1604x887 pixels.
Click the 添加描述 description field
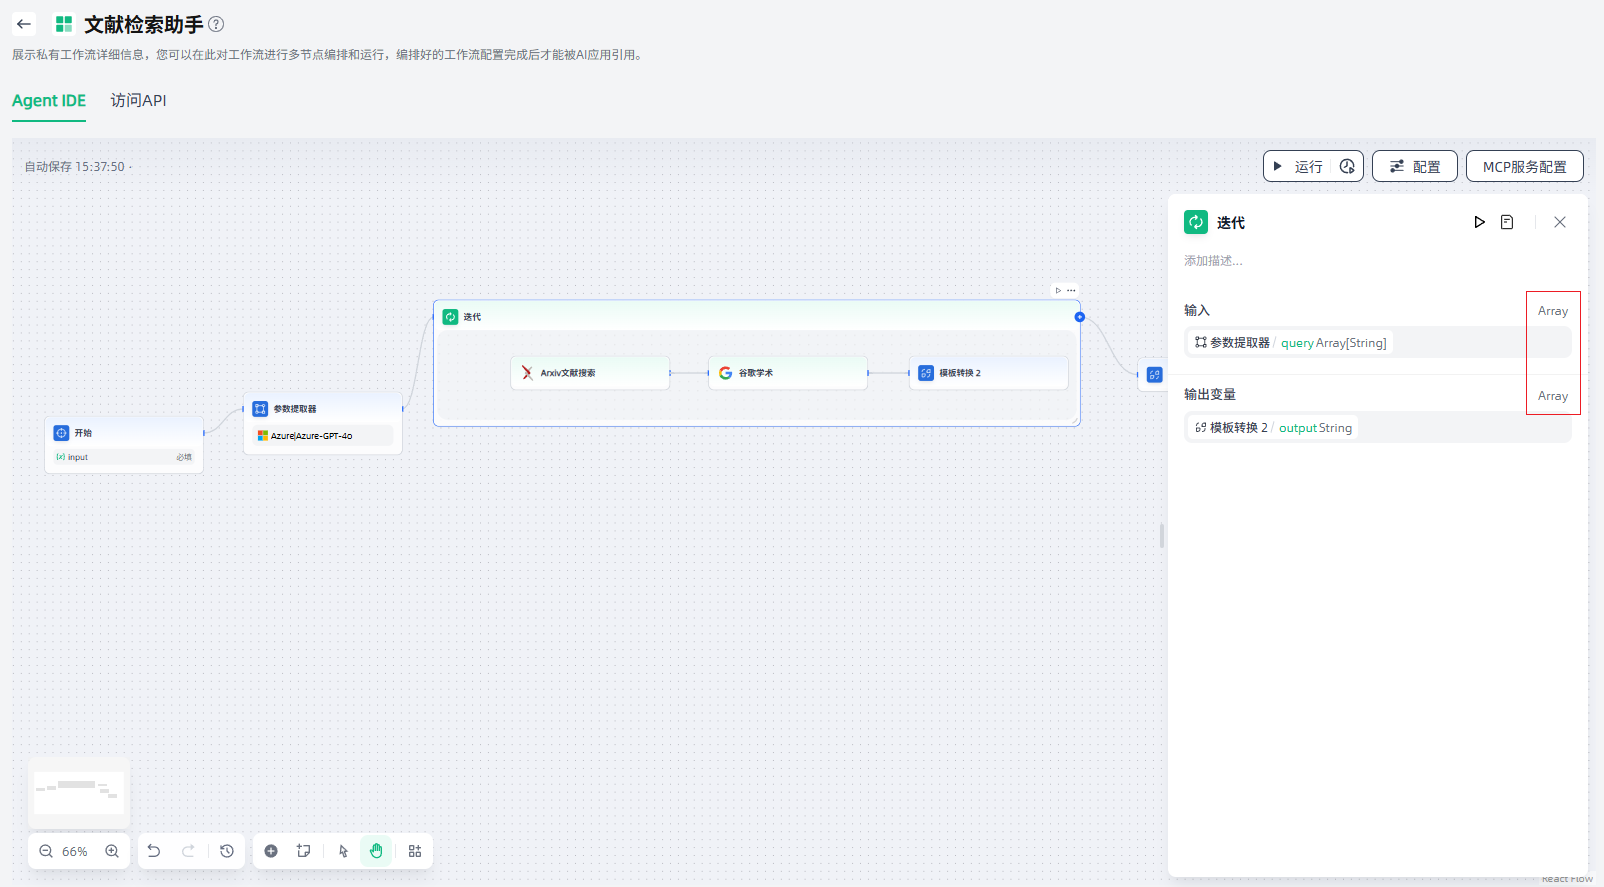(1213, 261)
